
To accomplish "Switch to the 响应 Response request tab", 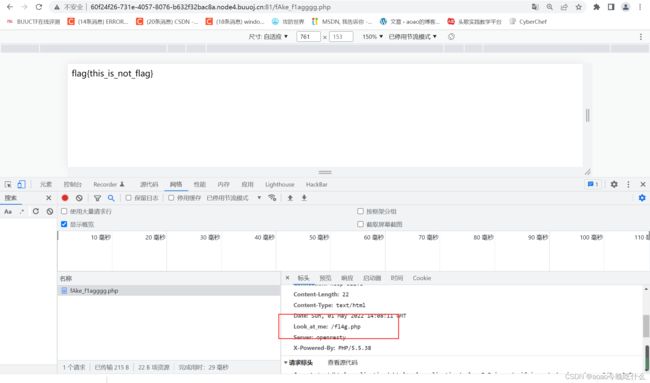I will 347,278.
